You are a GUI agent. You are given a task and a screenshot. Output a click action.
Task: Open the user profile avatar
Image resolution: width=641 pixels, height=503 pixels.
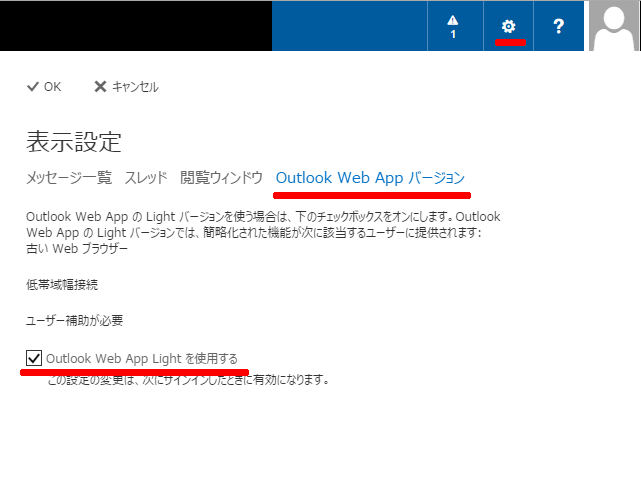(614, 25)
